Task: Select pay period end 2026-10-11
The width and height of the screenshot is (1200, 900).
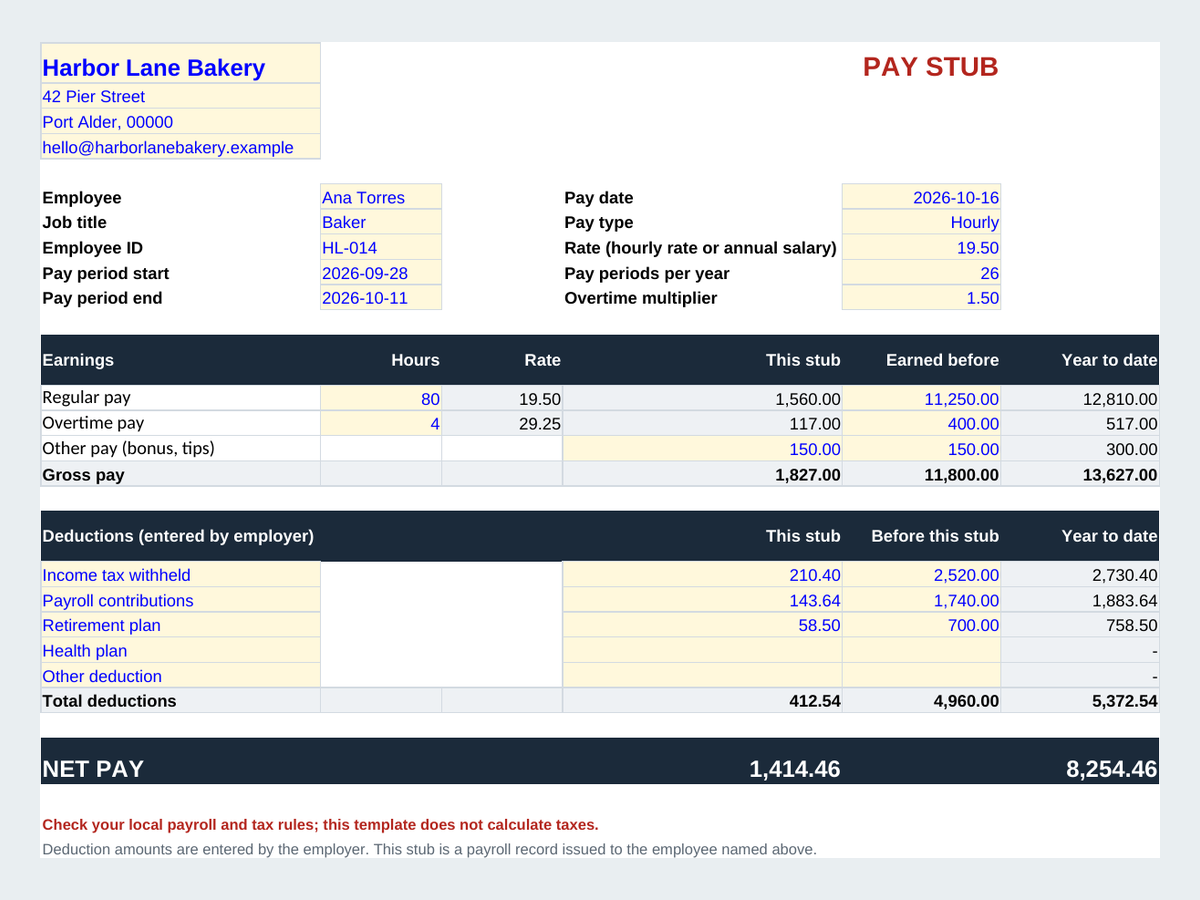Action: (381, 298)
